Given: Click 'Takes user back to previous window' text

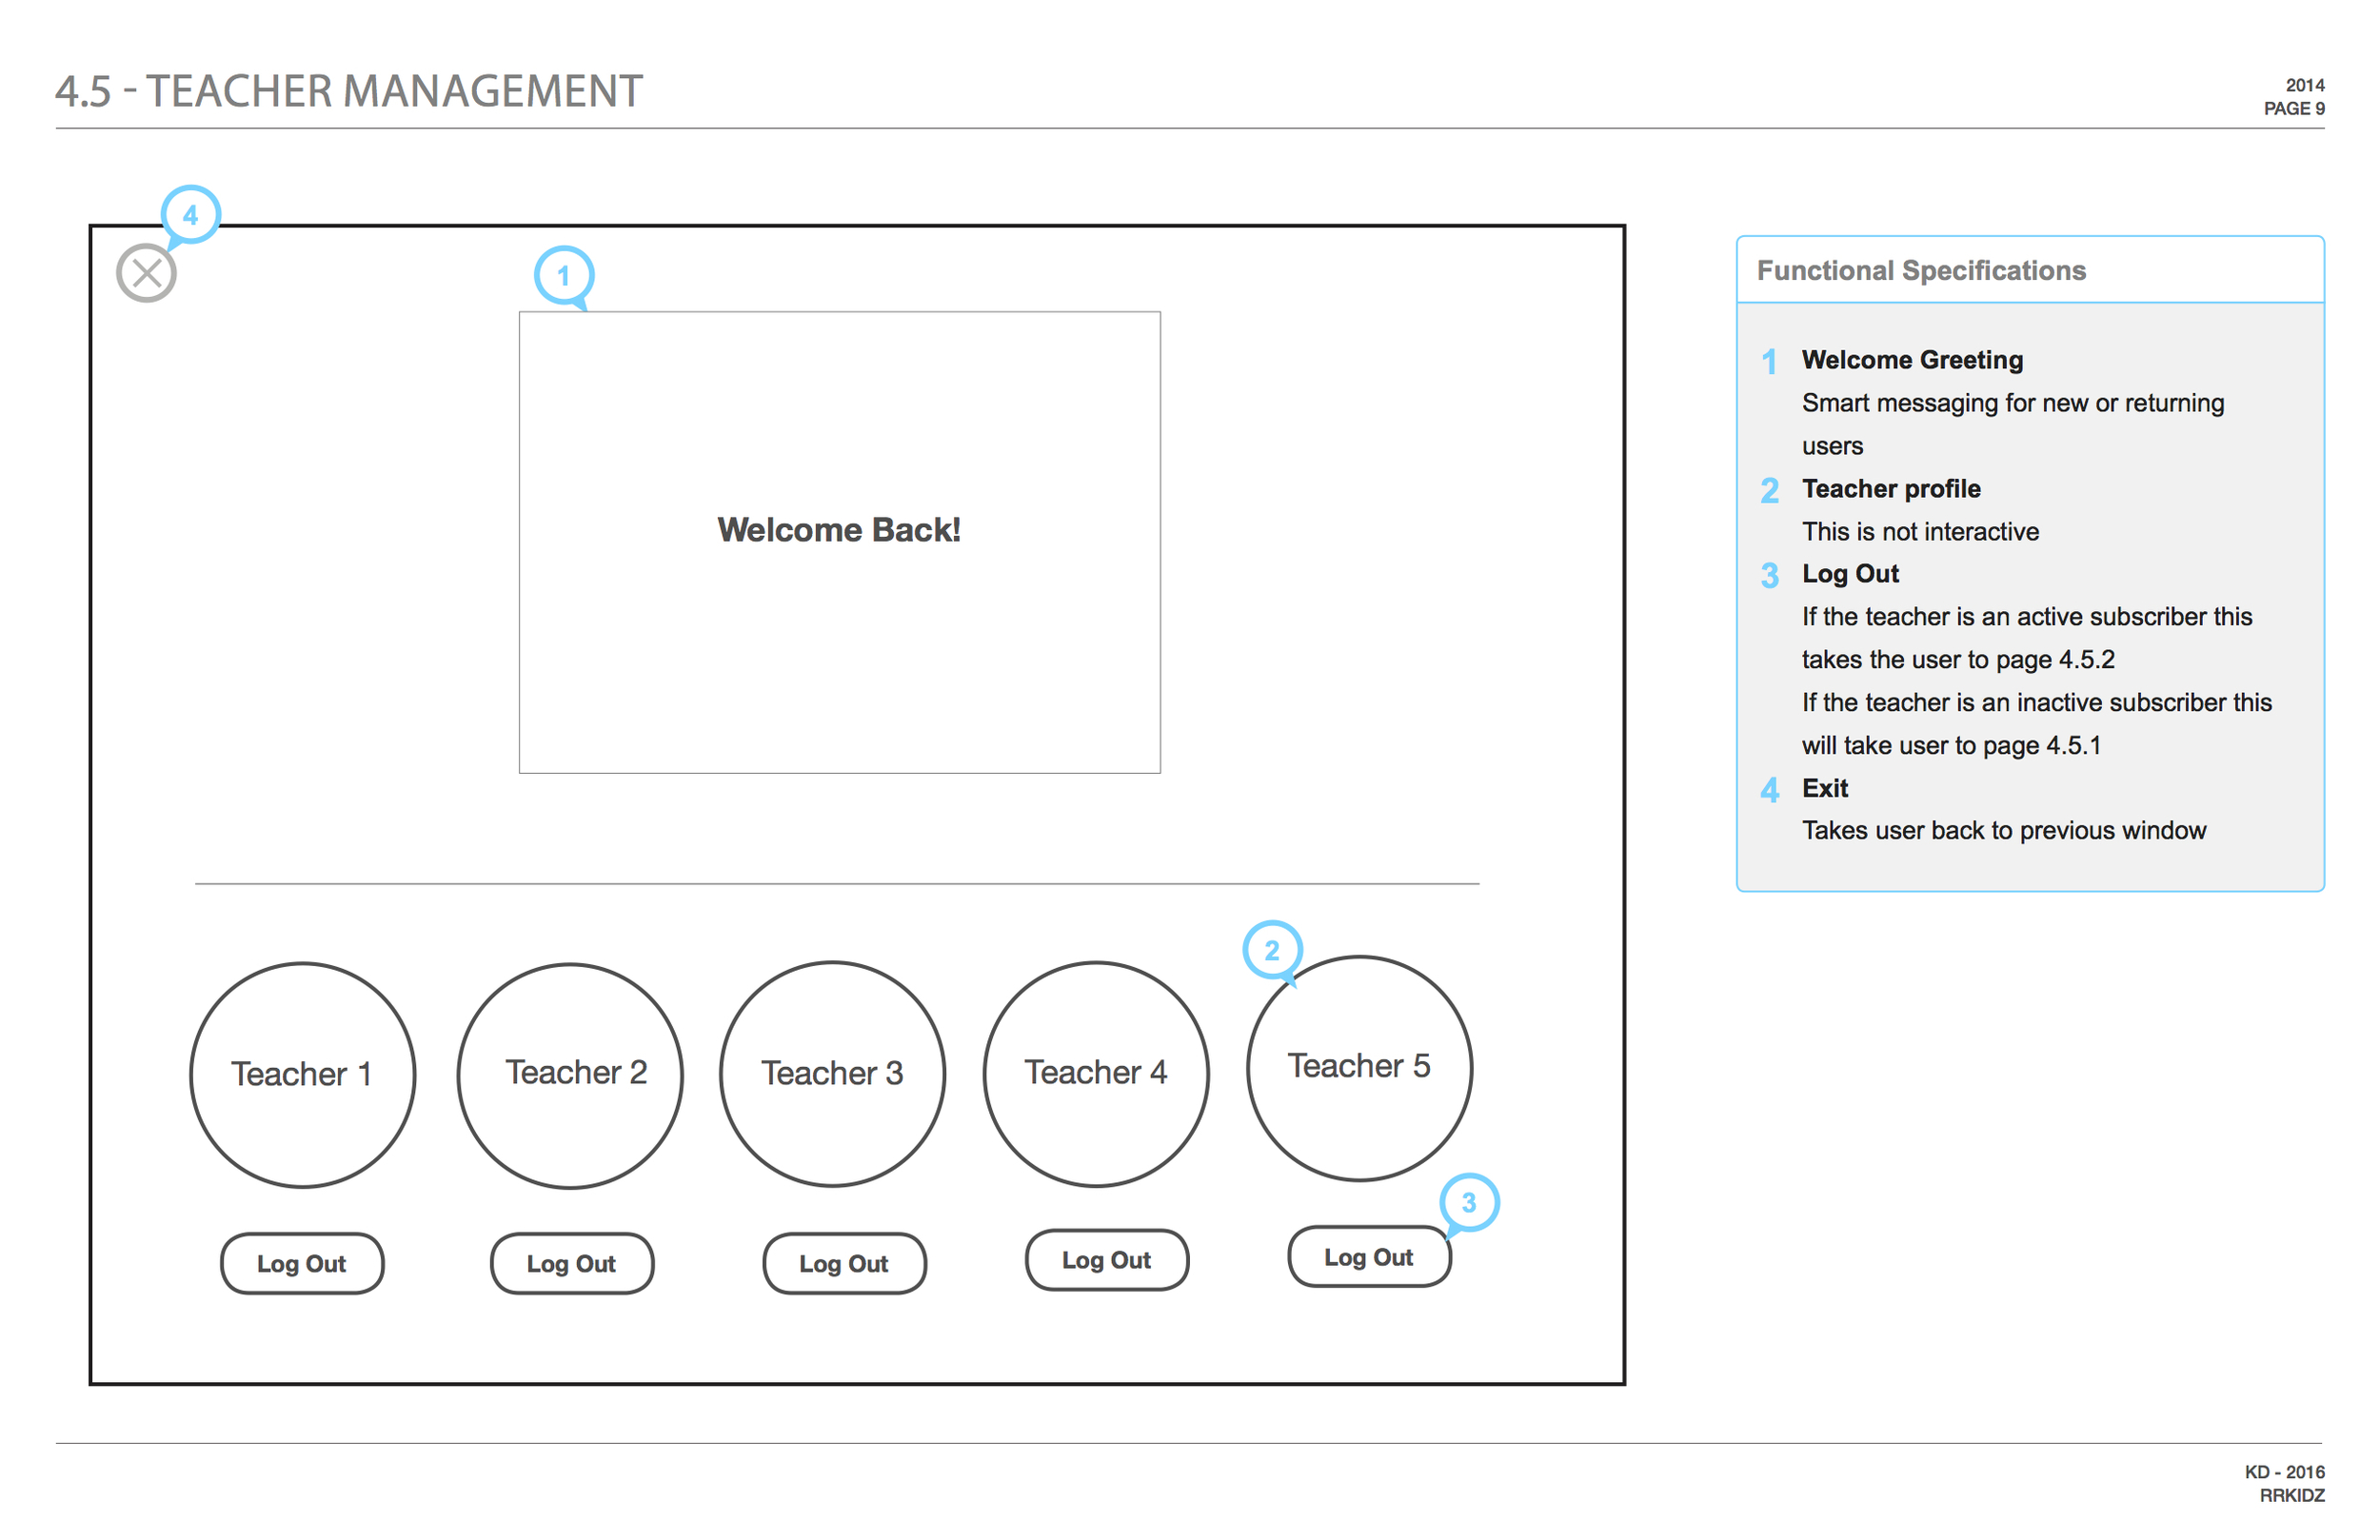Looking at the screenshot, I should point(2004,830).
